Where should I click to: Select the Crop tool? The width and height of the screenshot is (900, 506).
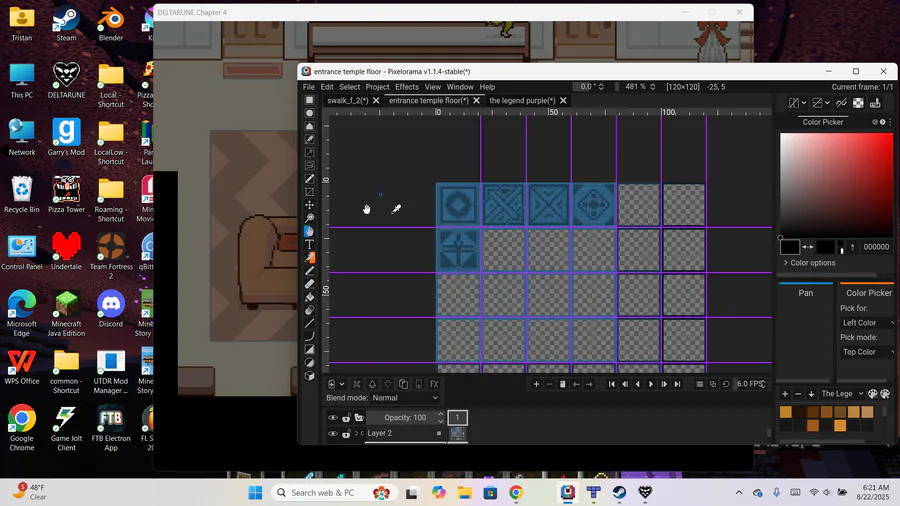(x=309, y=192)
